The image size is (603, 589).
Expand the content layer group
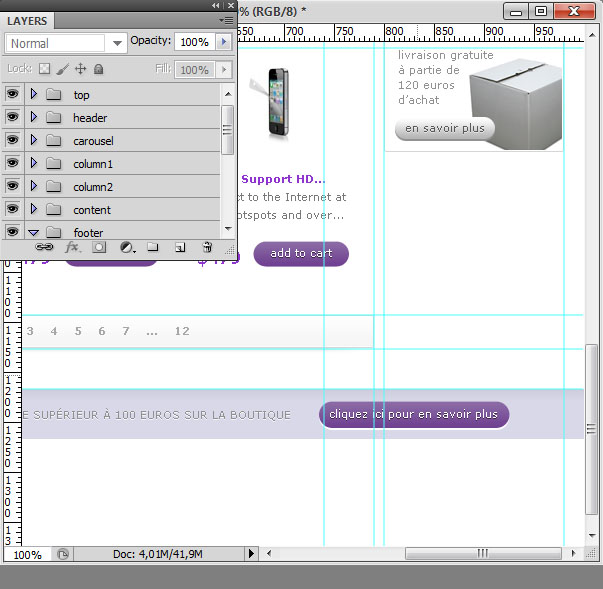coord(33,209)
